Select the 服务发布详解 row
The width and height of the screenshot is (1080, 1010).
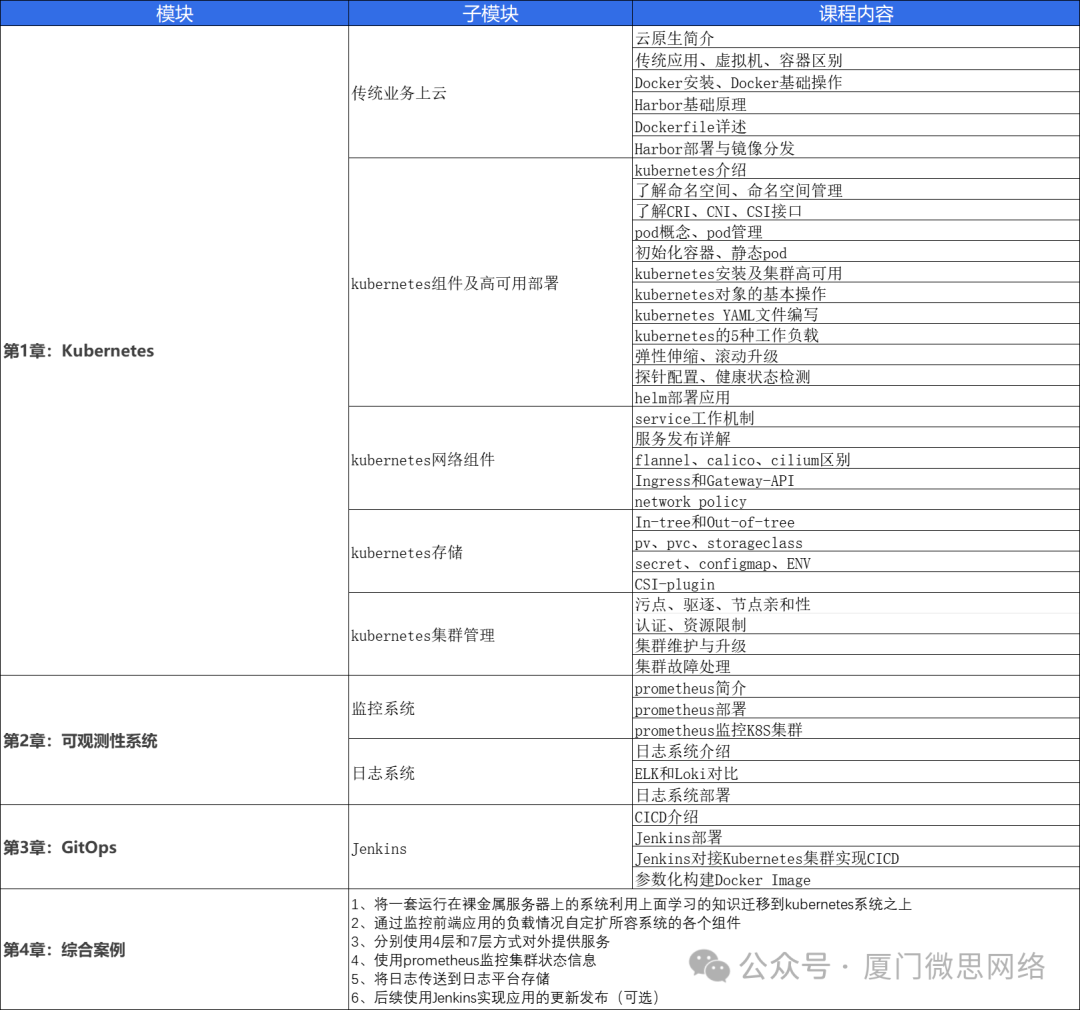(x=855, y=437)
